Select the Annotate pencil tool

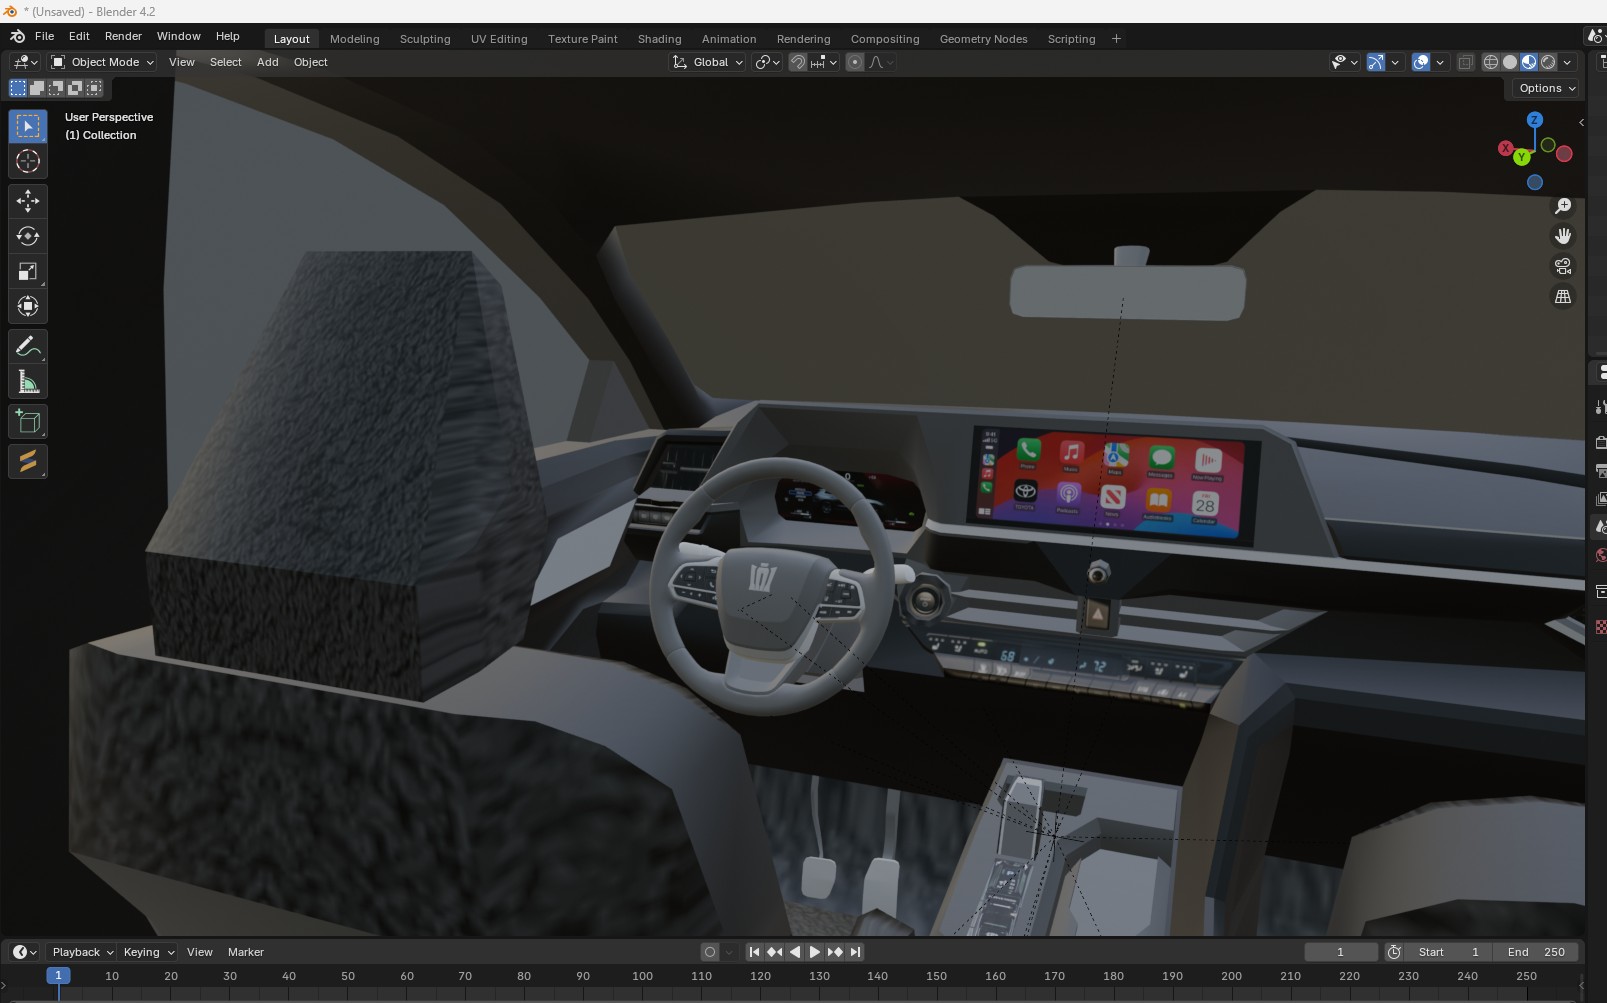click(27, 347)
